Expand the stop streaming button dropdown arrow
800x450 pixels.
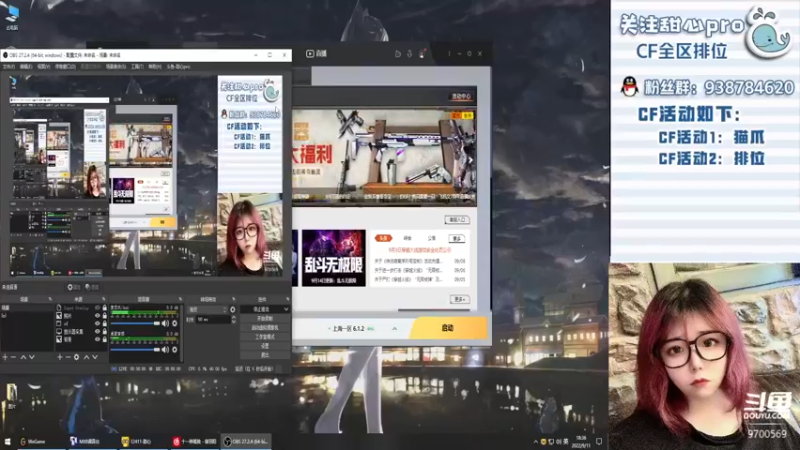click(x=286, y=309)
